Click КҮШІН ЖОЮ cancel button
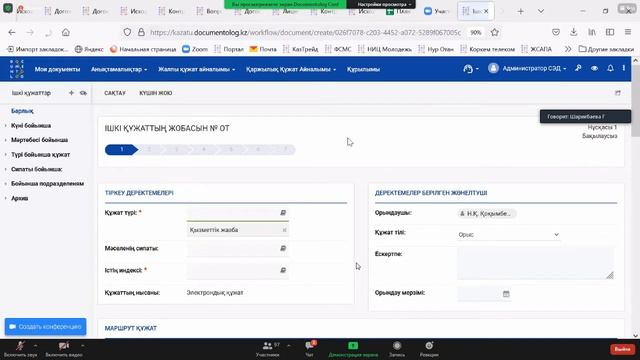 (156, 93)
